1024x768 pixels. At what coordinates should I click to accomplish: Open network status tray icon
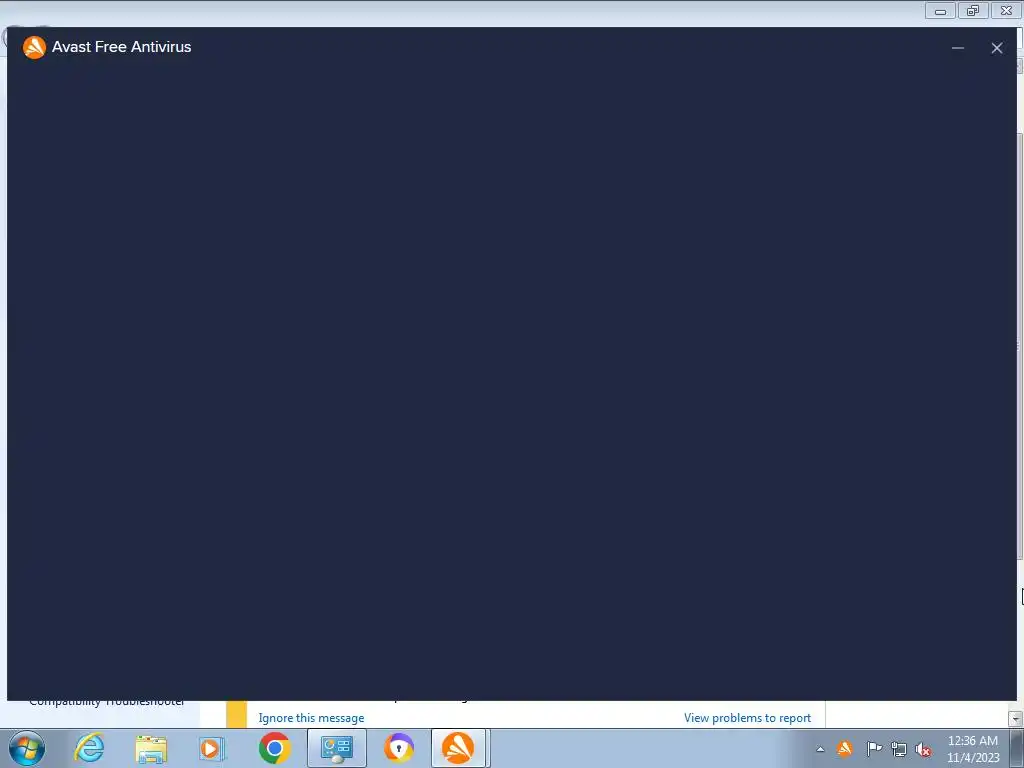click(x=899, y=749)
